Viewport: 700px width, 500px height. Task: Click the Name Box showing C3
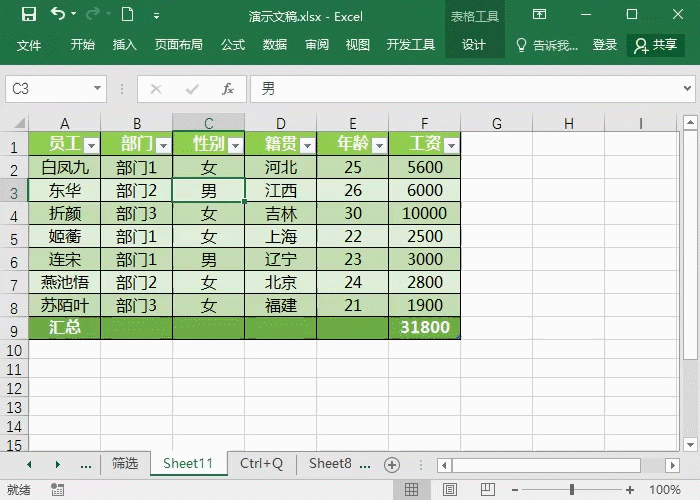tap(47, 89)
